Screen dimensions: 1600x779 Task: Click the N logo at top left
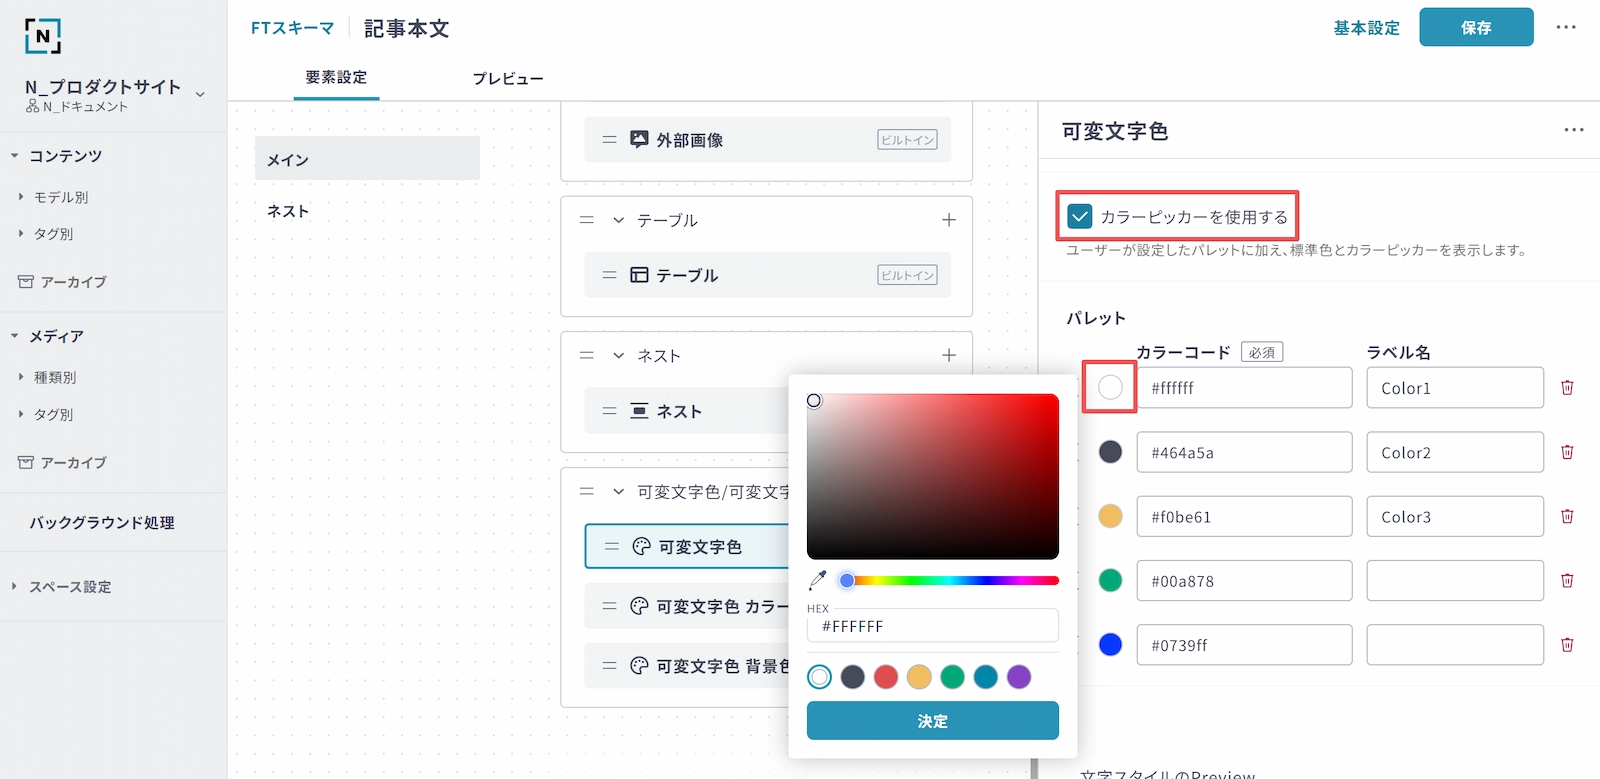[43, 36]
